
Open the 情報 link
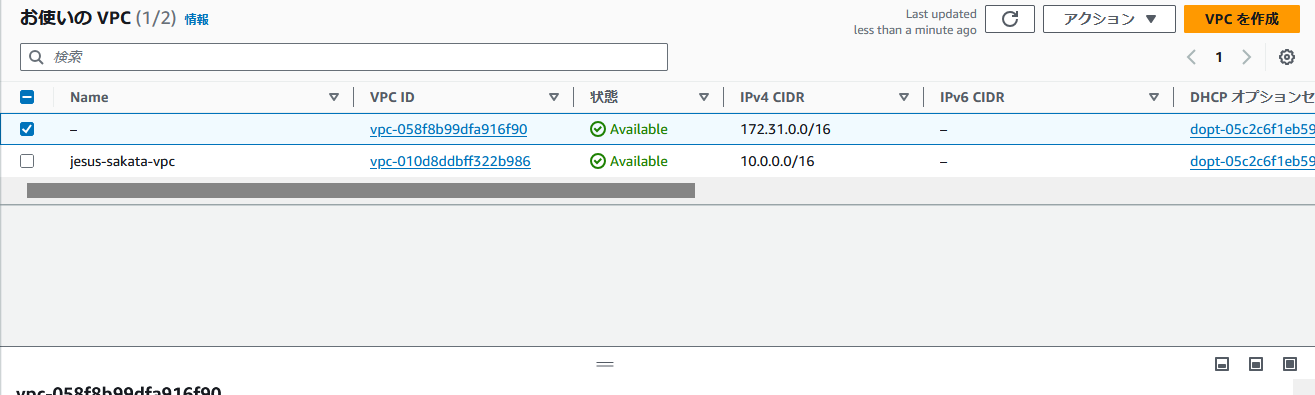[197, 19]
